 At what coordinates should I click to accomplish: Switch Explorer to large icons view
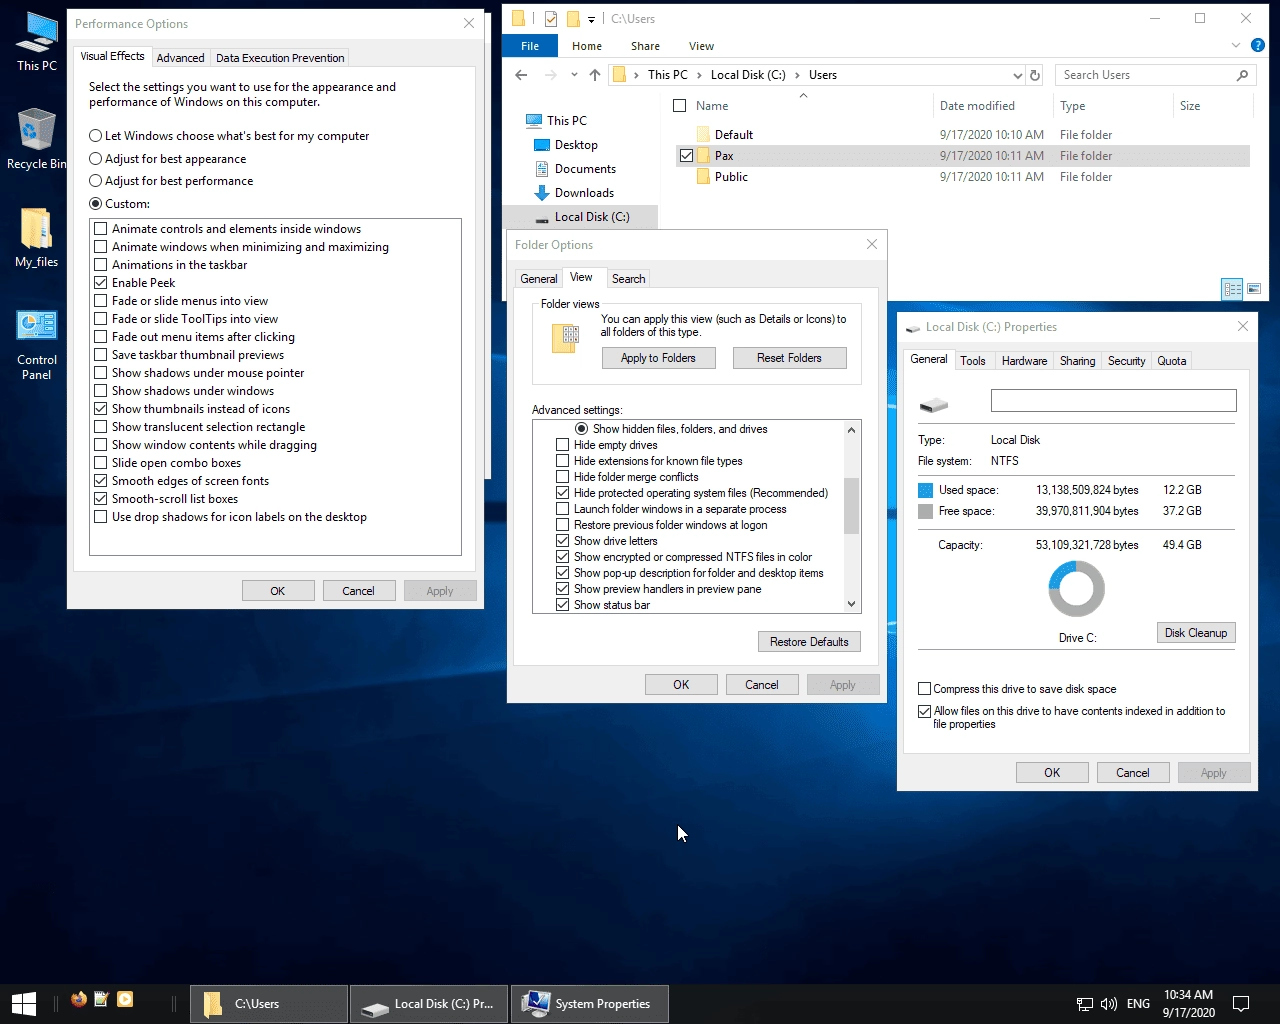tap(1252, 289)
